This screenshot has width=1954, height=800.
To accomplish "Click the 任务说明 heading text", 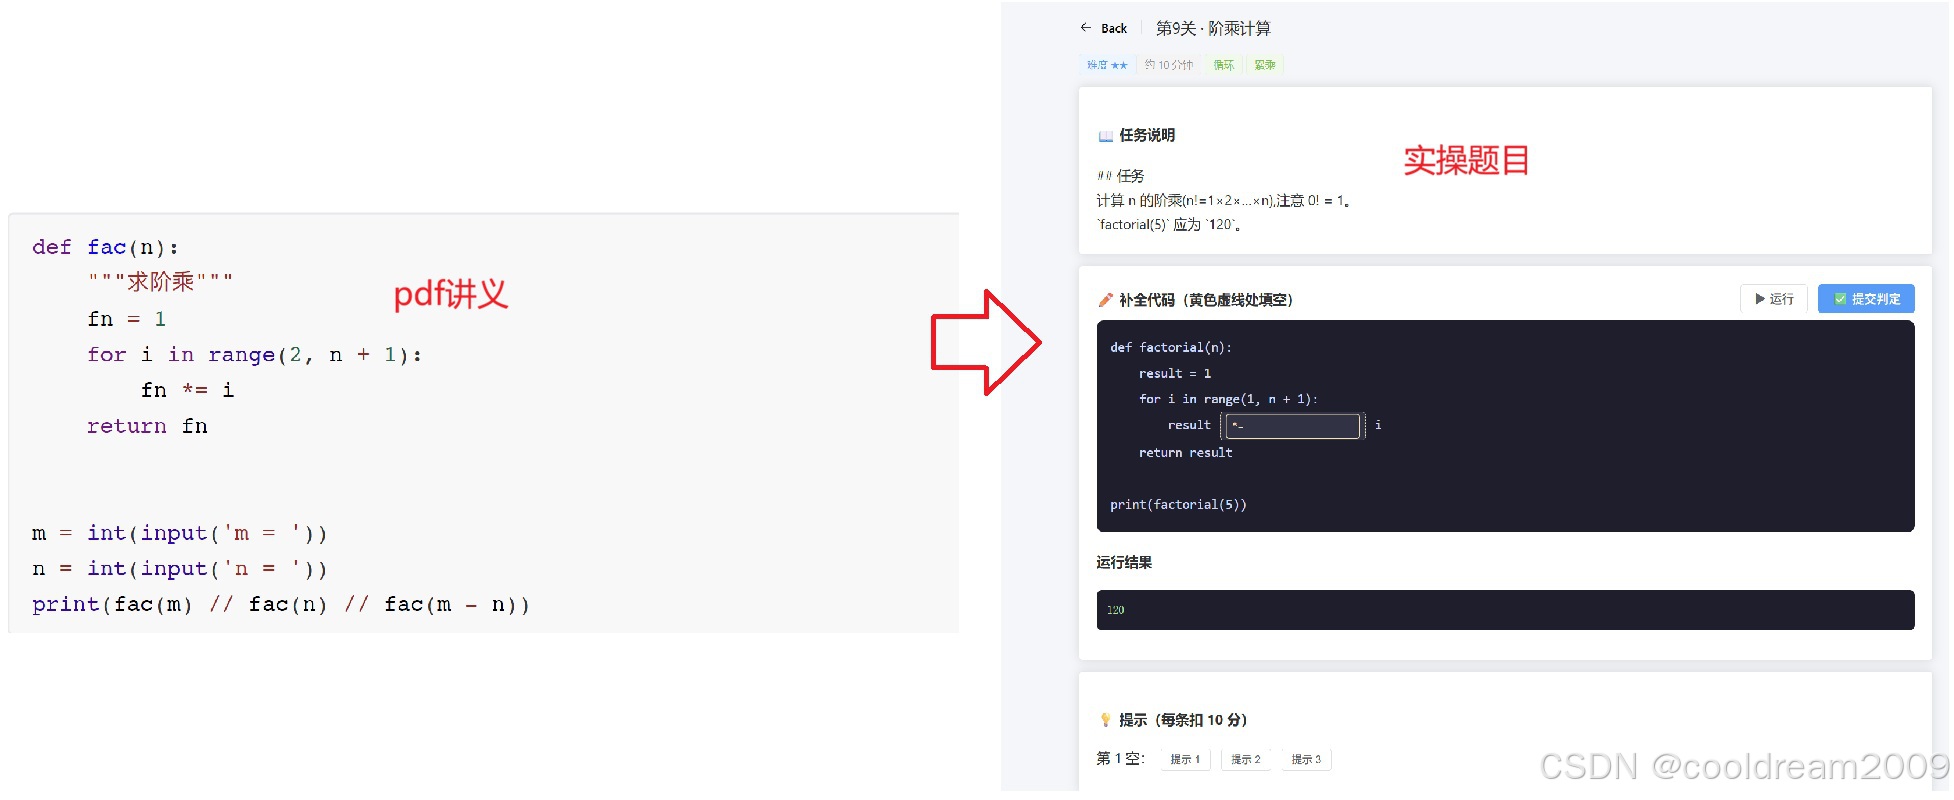I will pyautogui.click(x=1147, y=135).
